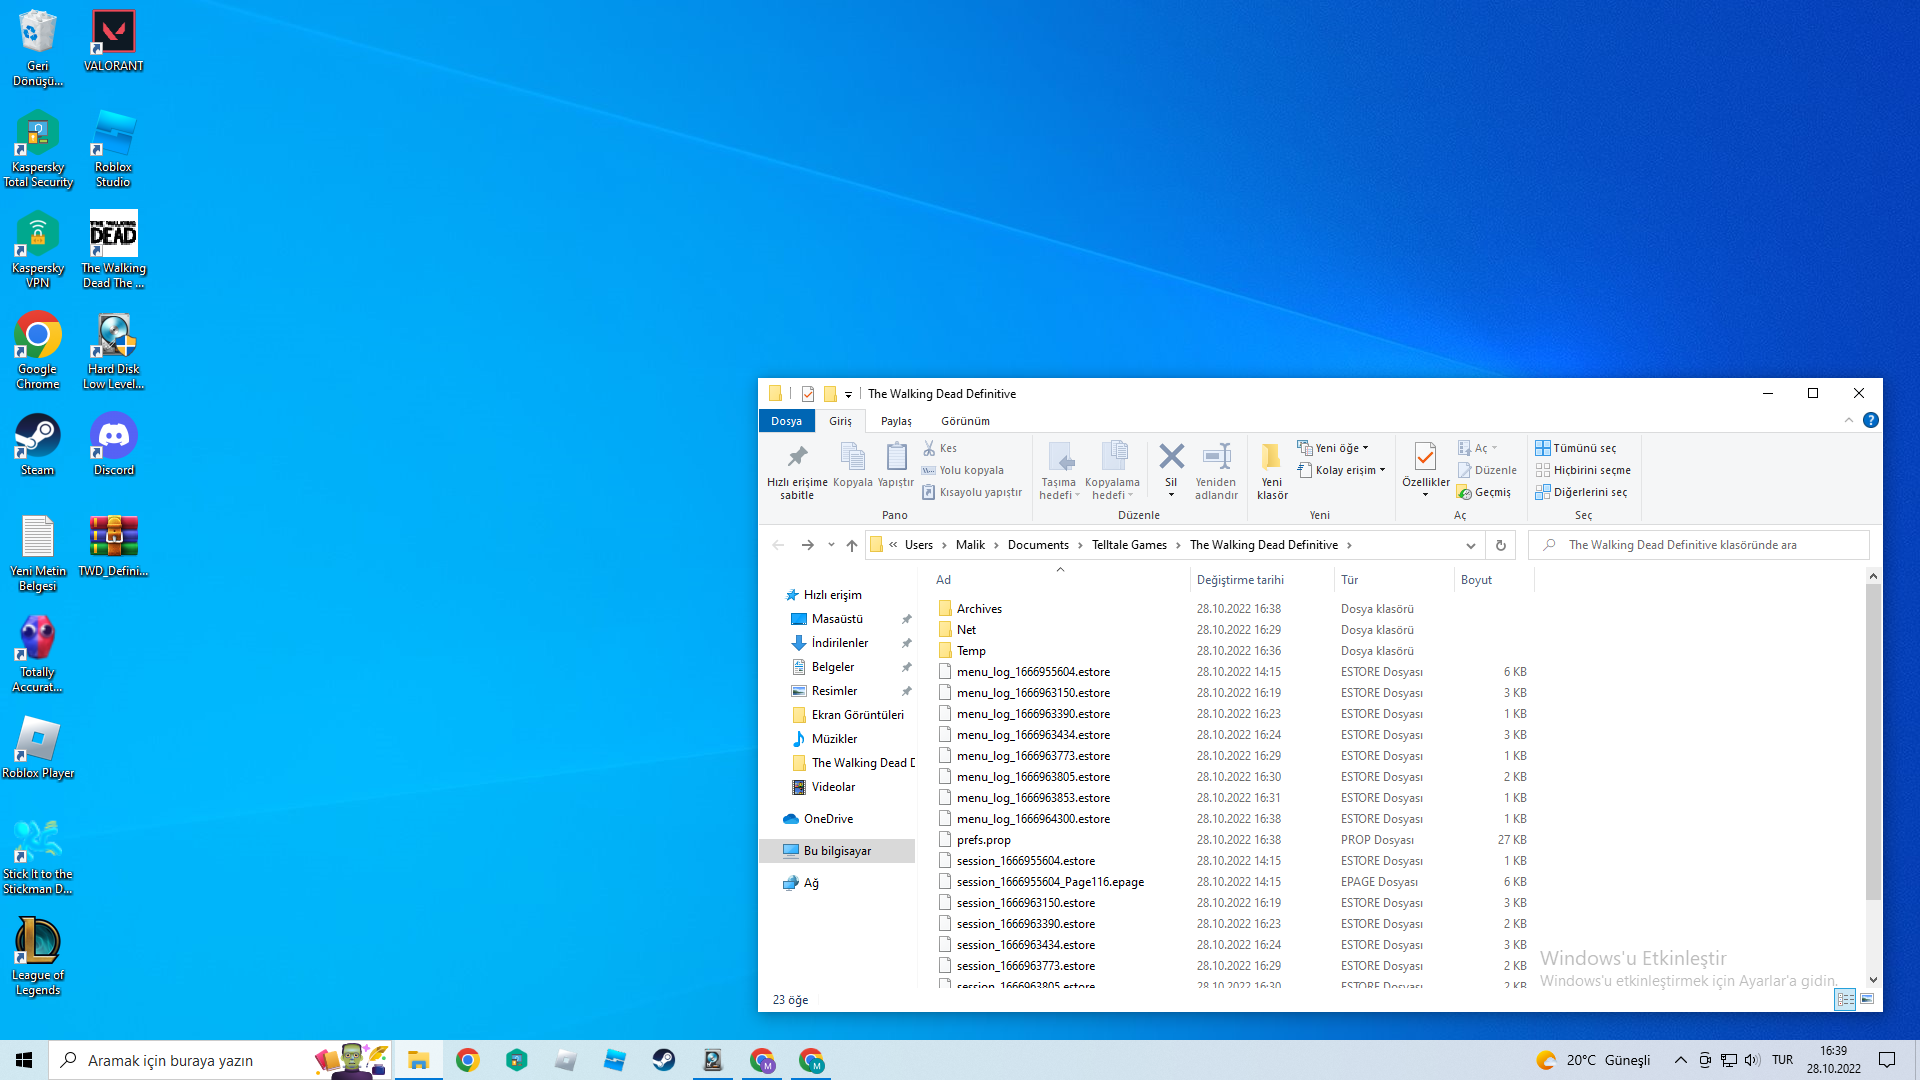Image resolution: width=1920 pixels, height=1080 pixels.
Task: Click Hızlı erişime sabitle pin icon
Action: 797,458
